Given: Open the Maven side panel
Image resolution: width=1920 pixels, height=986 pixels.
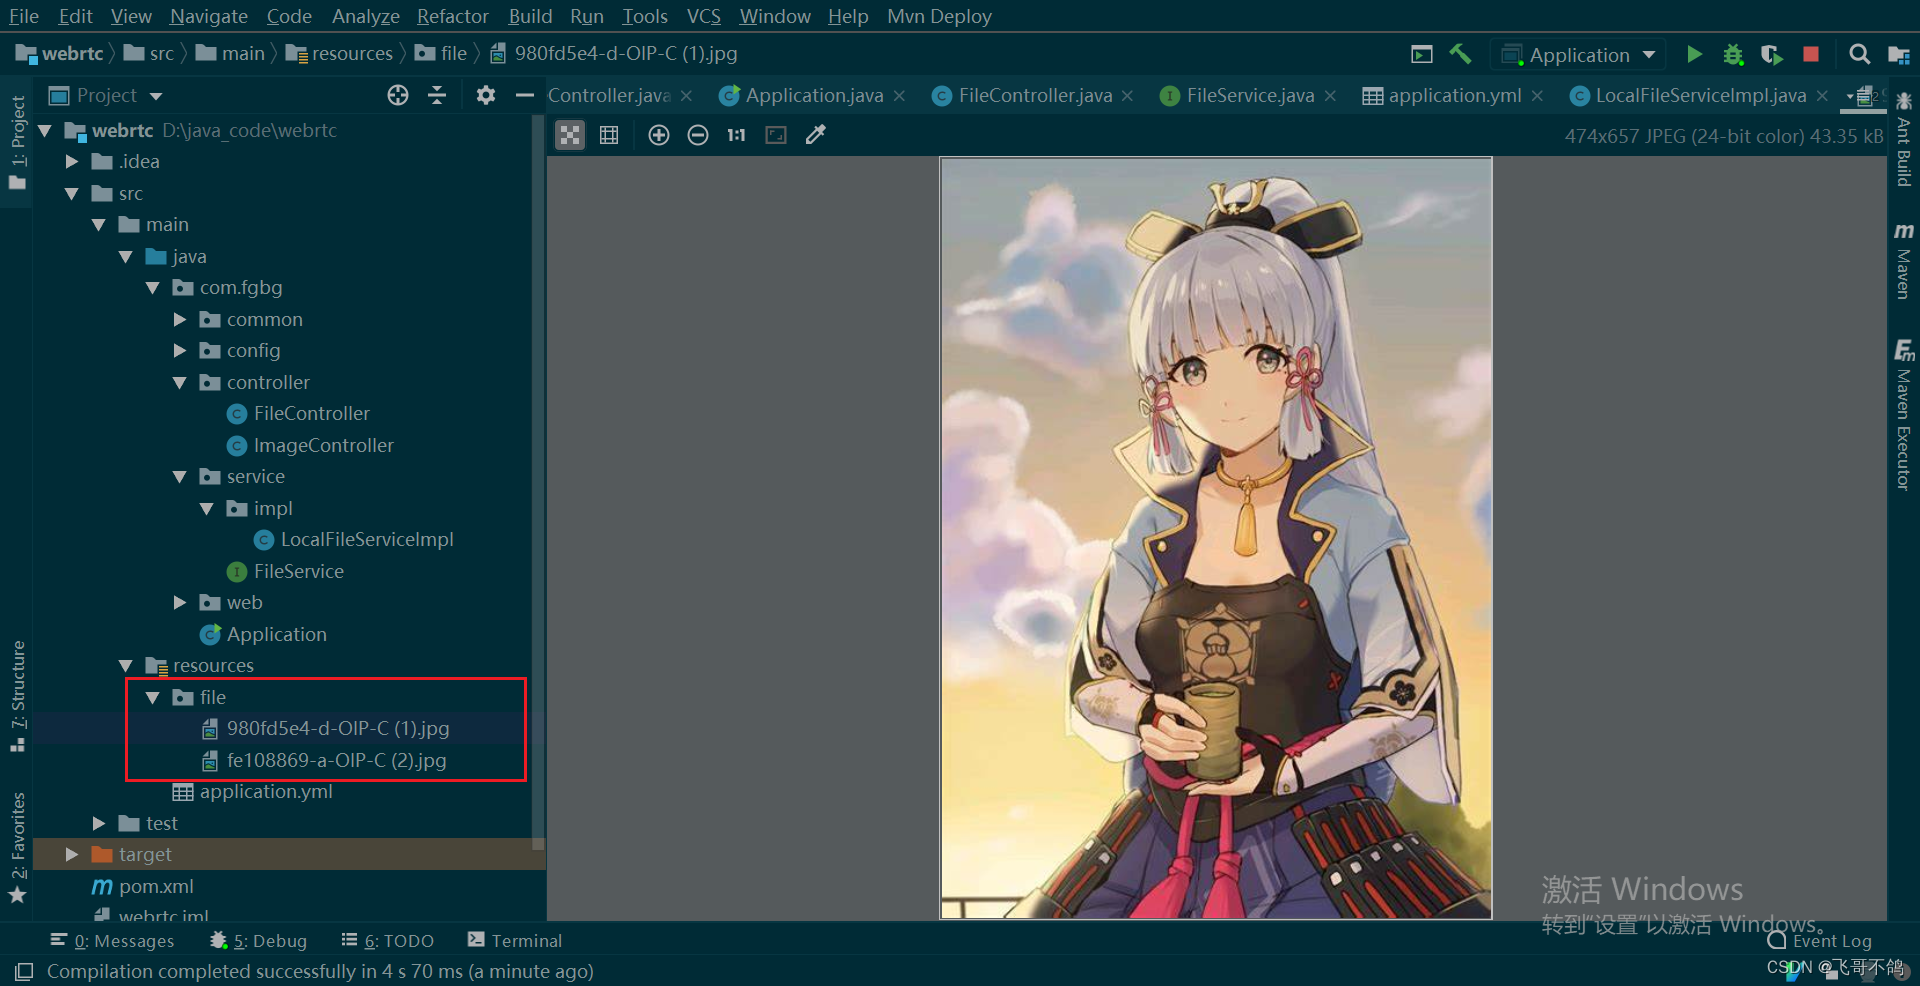Looking at the screenshot, I should point(1903,260).
